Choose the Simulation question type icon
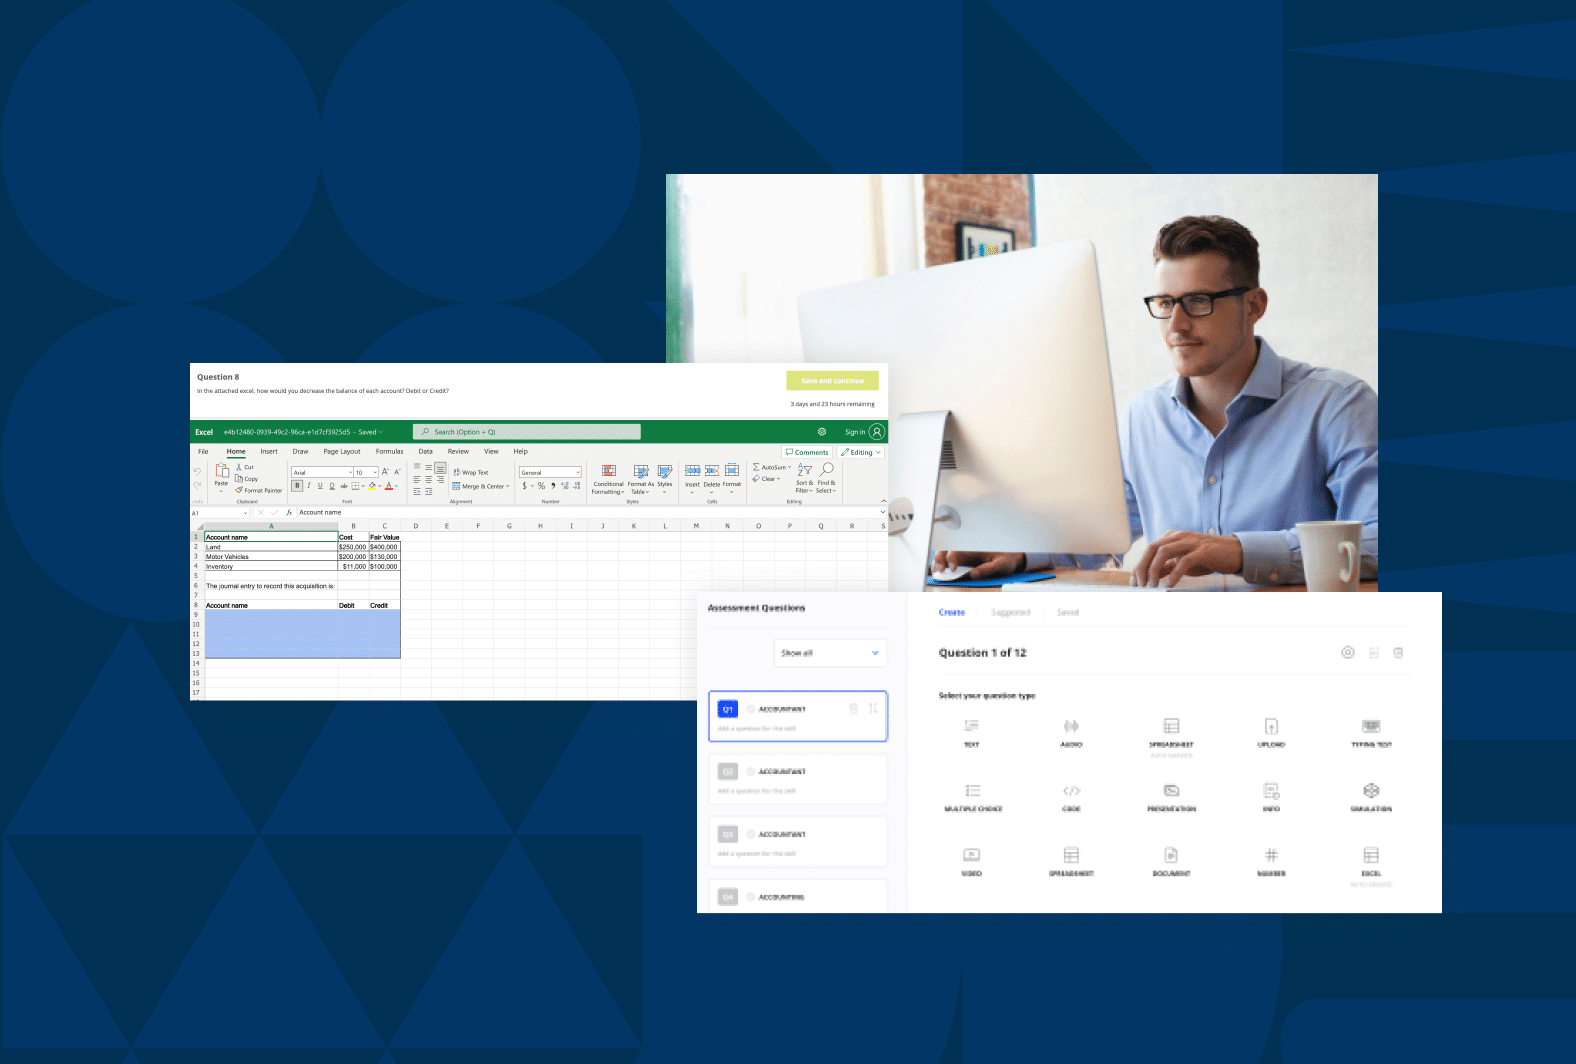1576x1064 pixels. (1371, 790)
